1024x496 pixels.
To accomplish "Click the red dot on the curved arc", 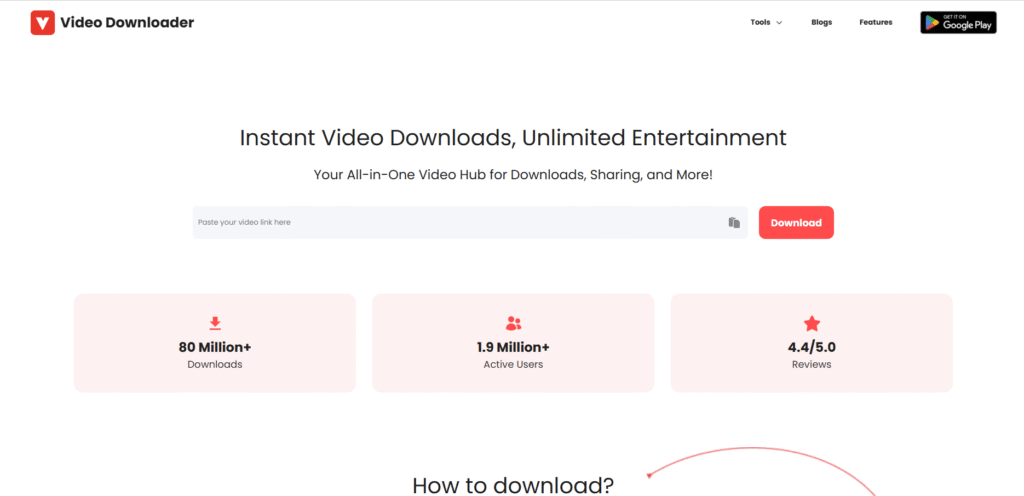I will click(x=649, y=474).
